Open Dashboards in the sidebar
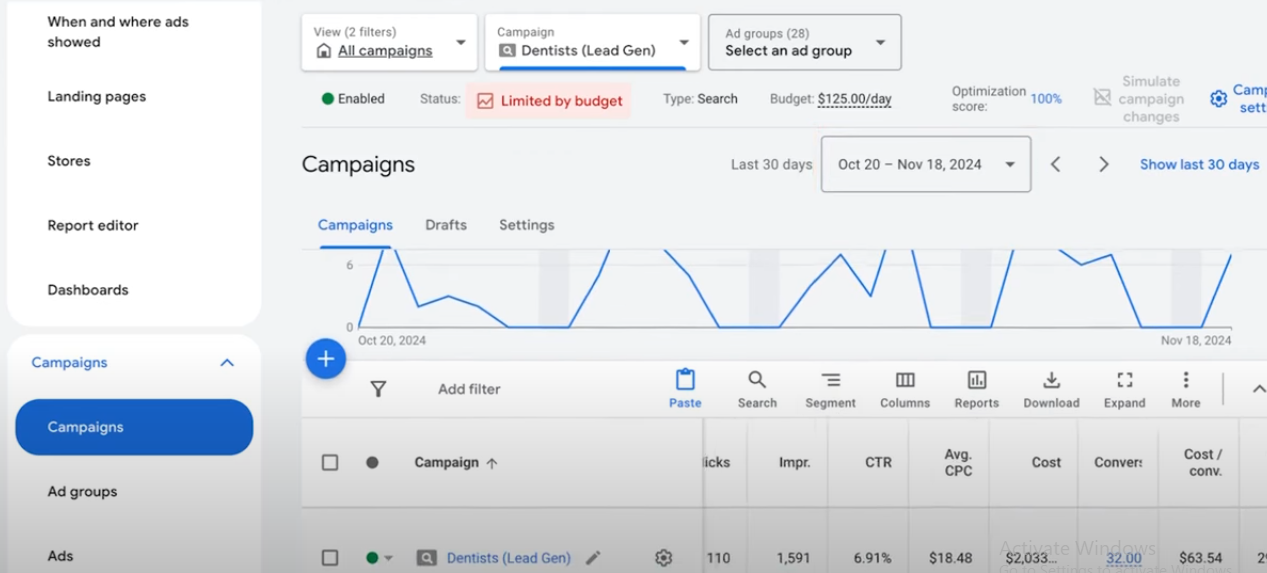This screenshot has width=1267, height=573. click(x=88, y=290)
